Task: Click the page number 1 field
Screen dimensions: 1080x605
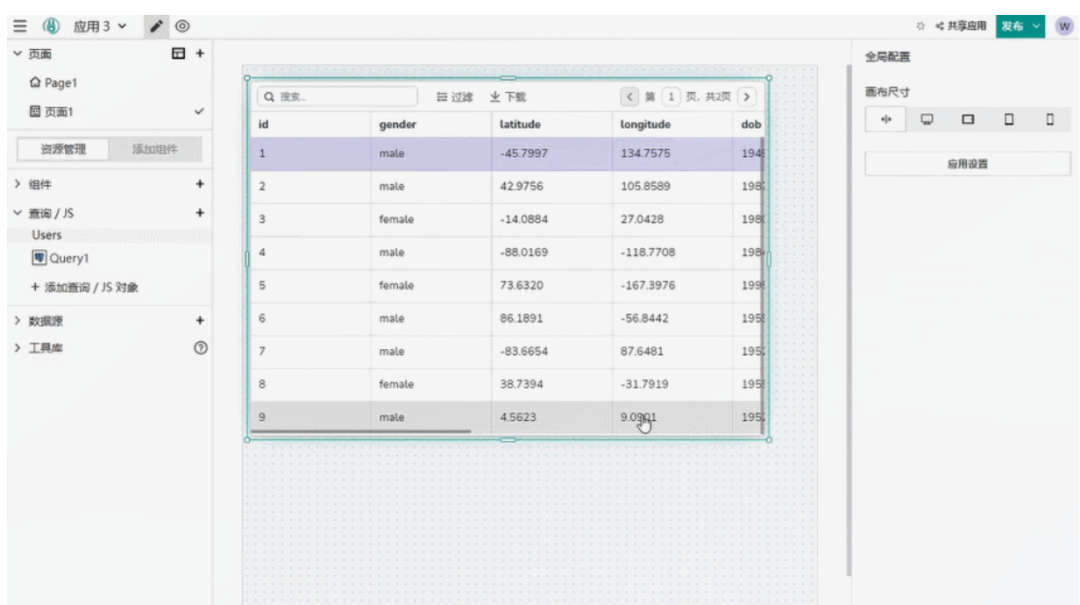Action: point(671,97)
